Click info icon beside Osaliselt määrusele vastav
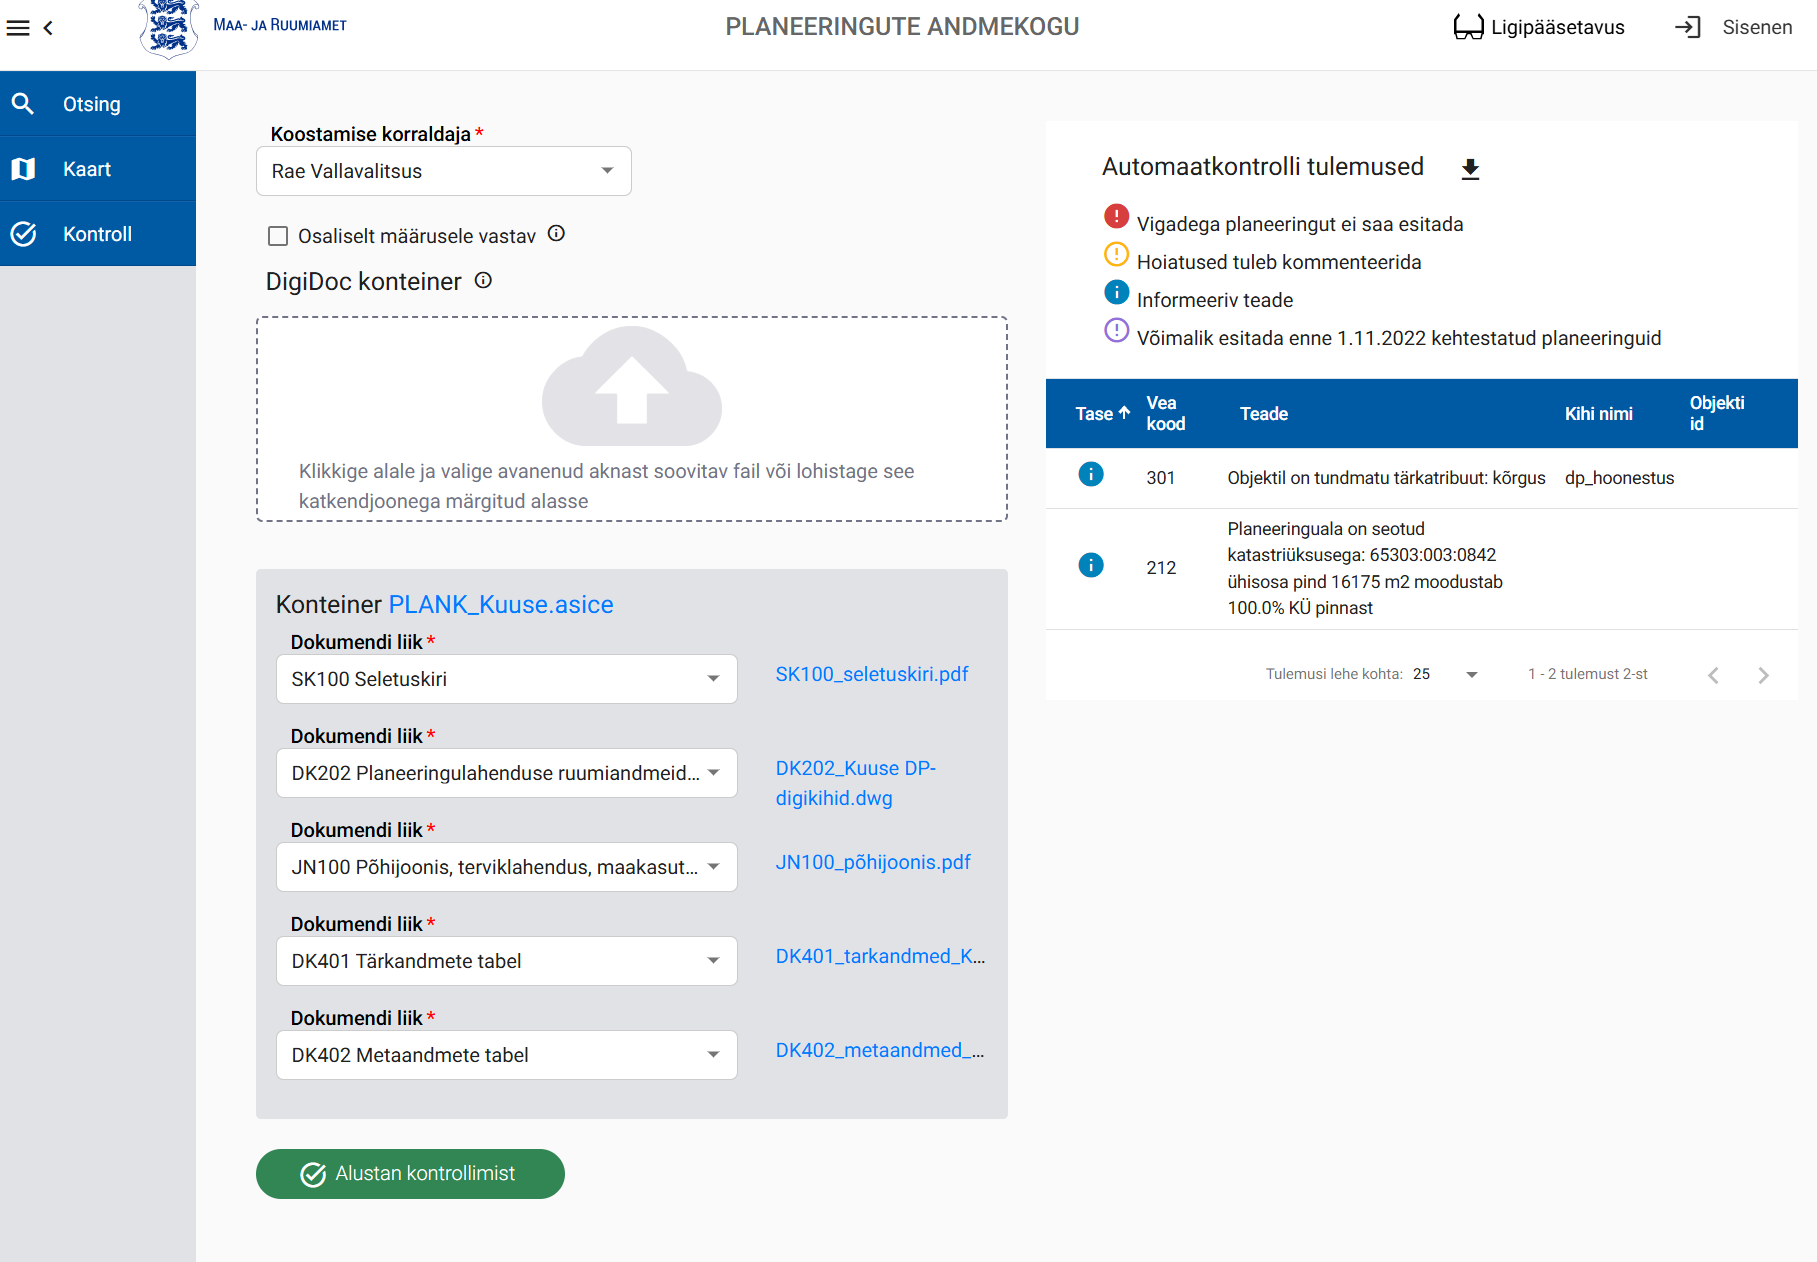Screen dimensions: 1817x1262 [x=557, y=234]
